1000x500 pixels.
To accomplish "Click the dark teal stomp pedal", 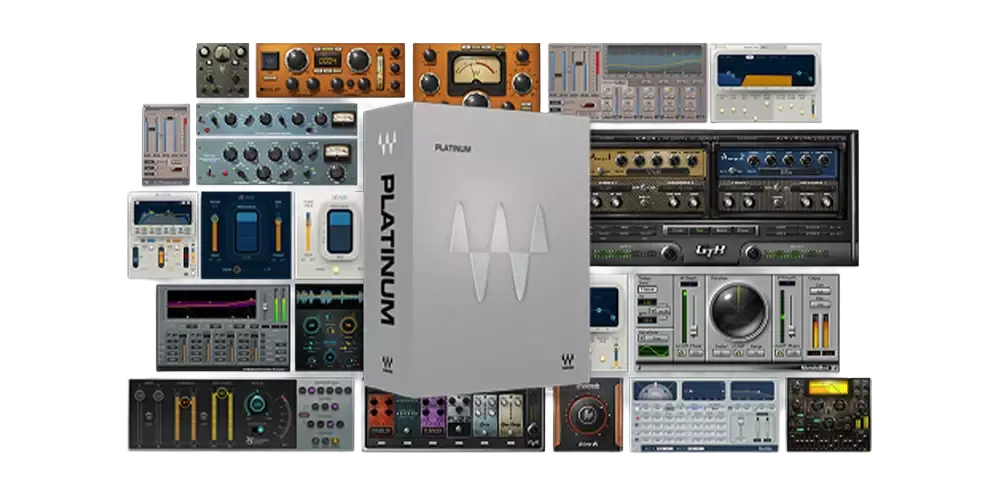I will point(408,416).
